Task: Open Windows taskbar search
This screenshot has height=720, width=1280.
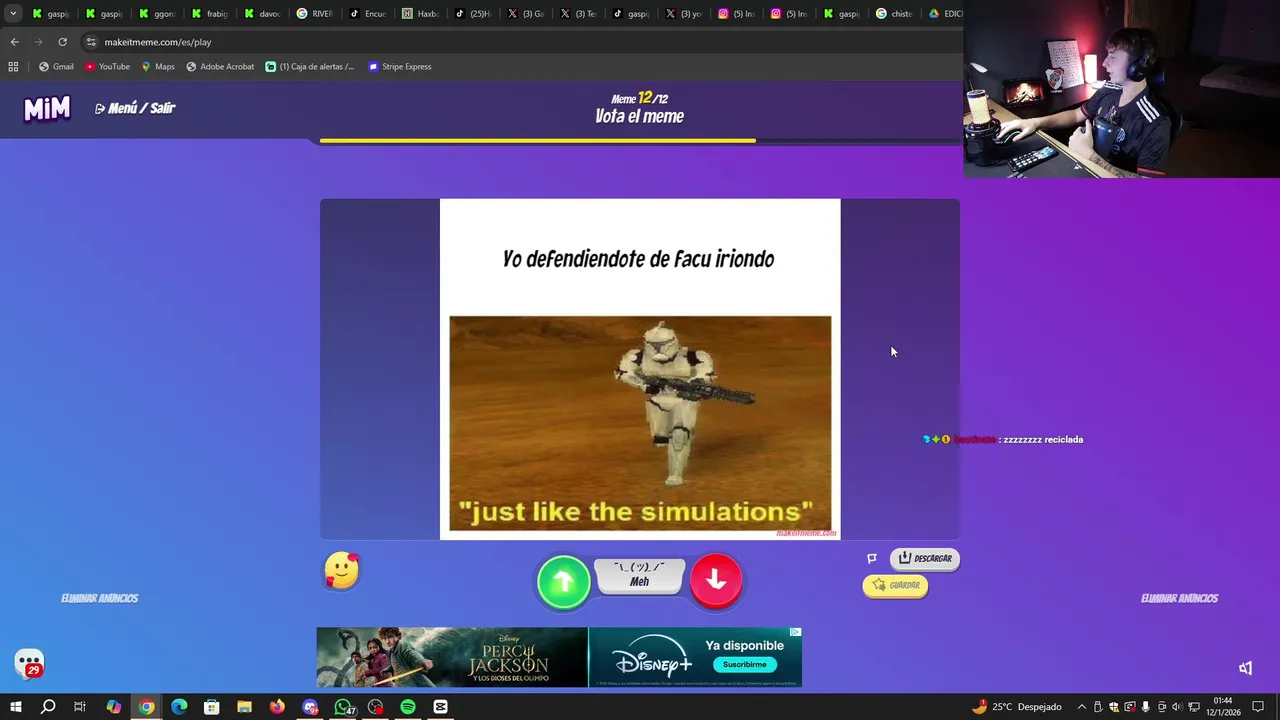Action: [47, 707]
